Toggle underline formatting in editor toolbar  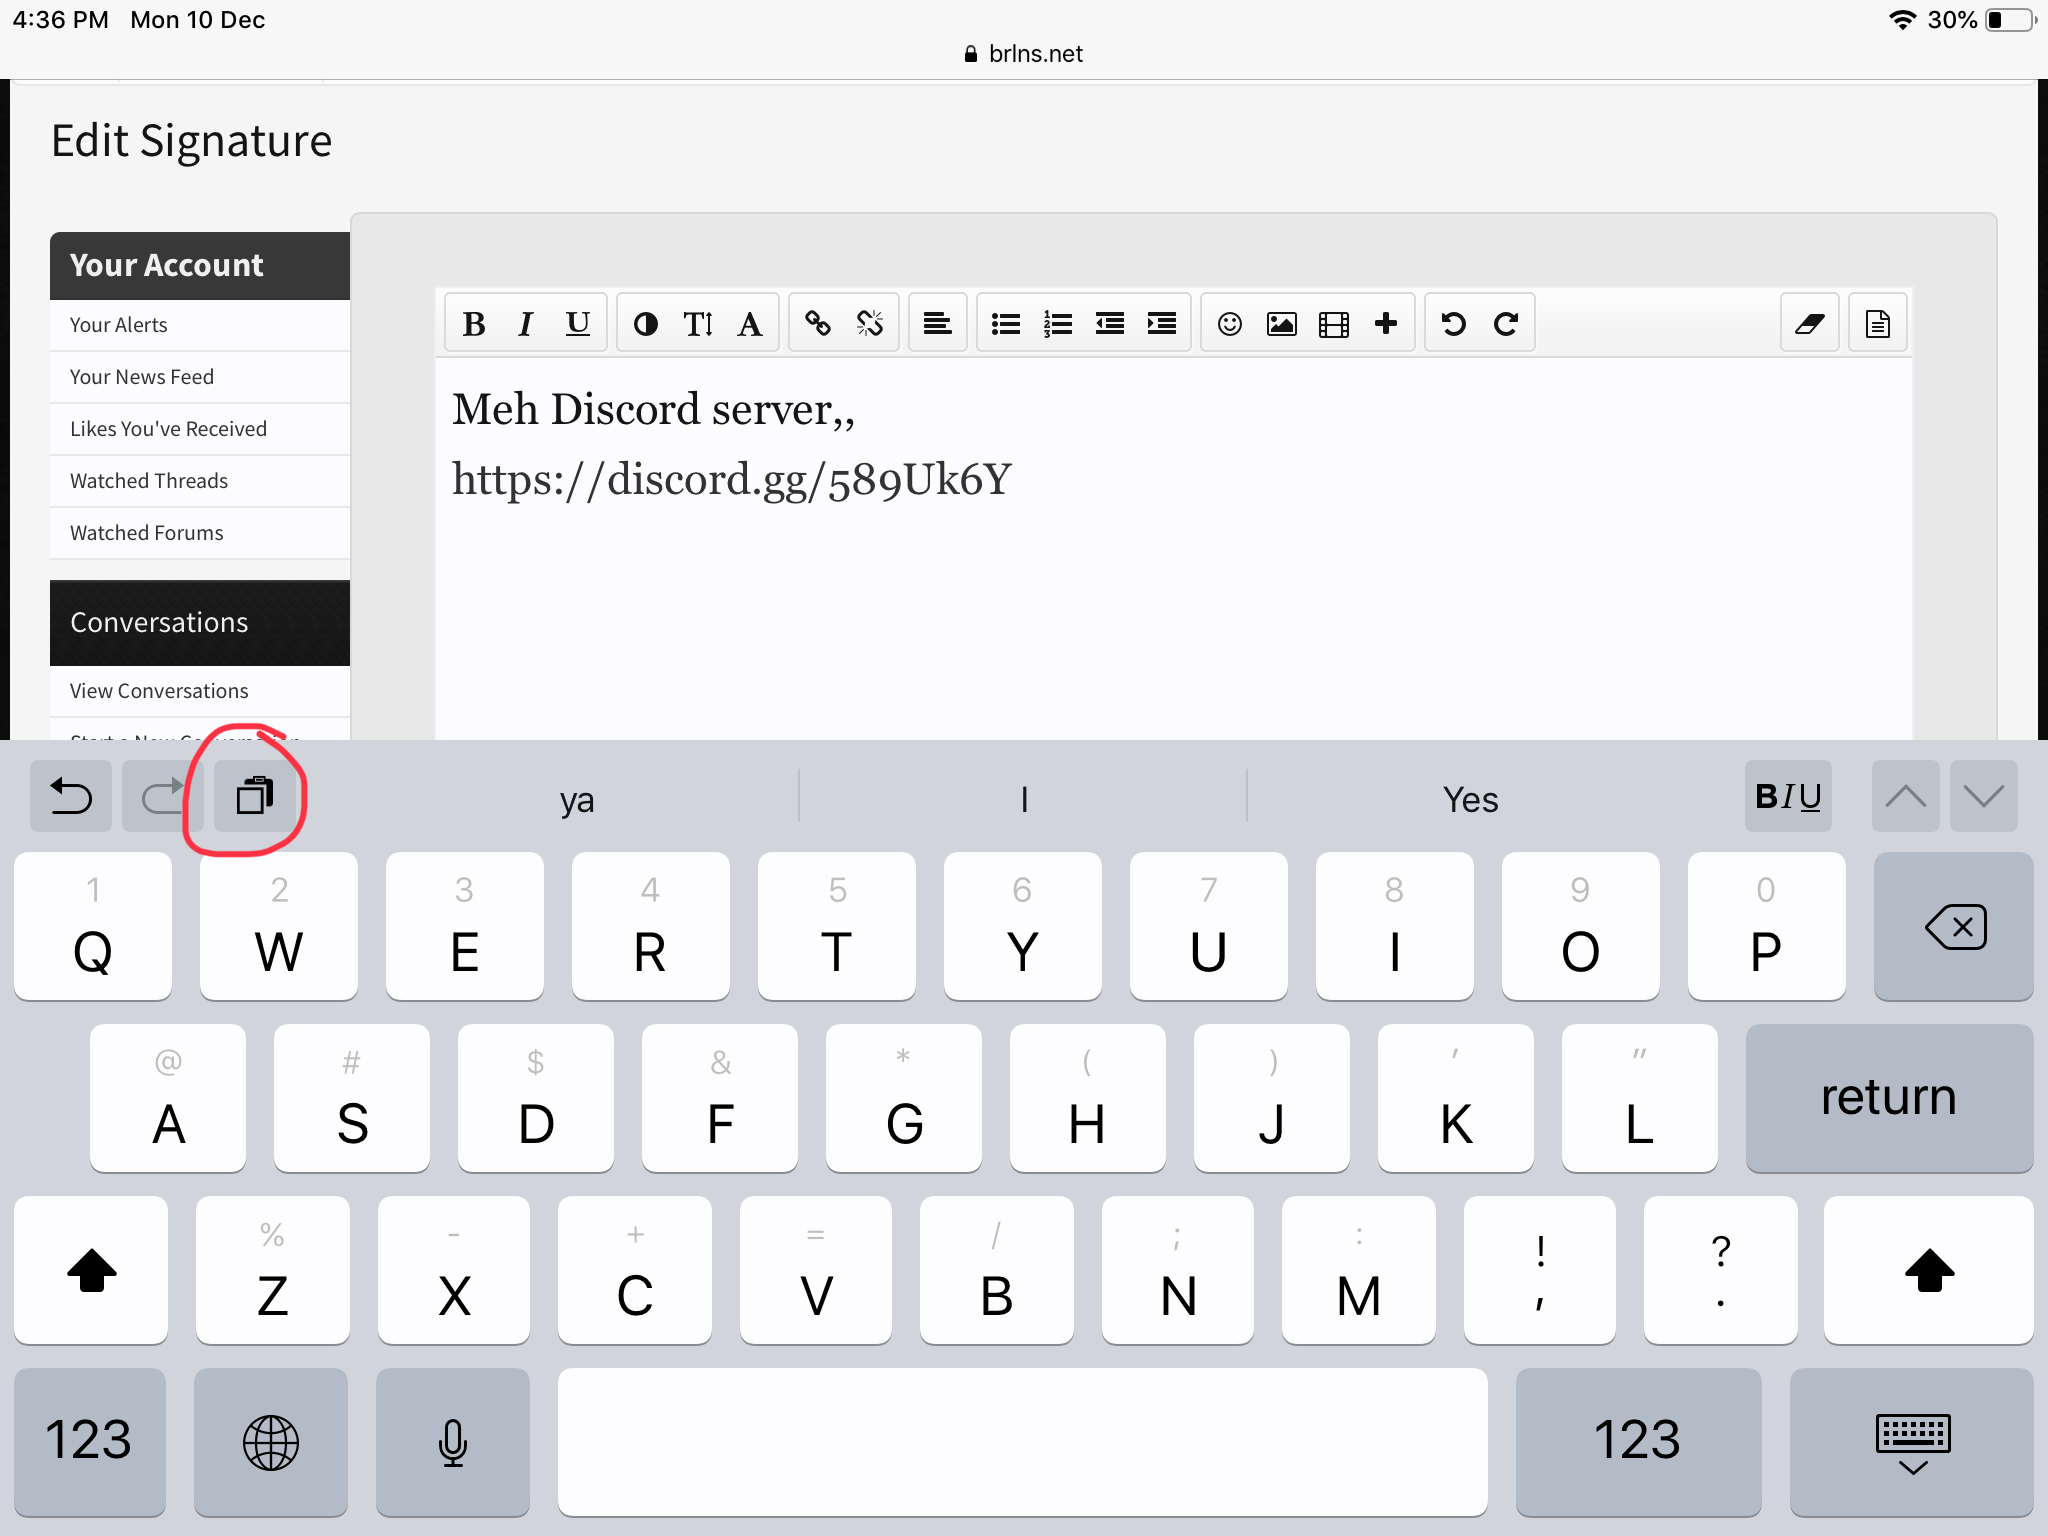(x=578, y=324)
